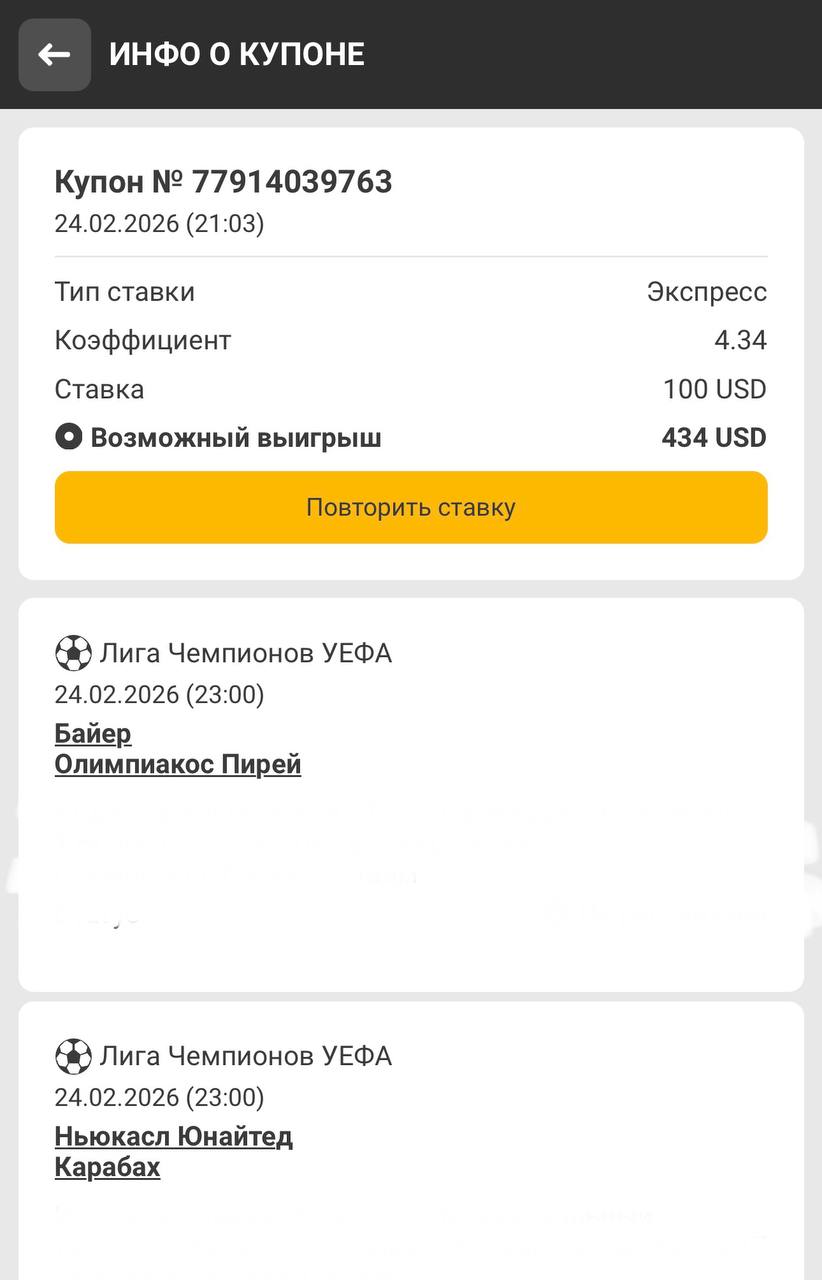The image size is (822, 1280).
Task: Tap the 434 USD possible winnings
Action: (714, 438)
